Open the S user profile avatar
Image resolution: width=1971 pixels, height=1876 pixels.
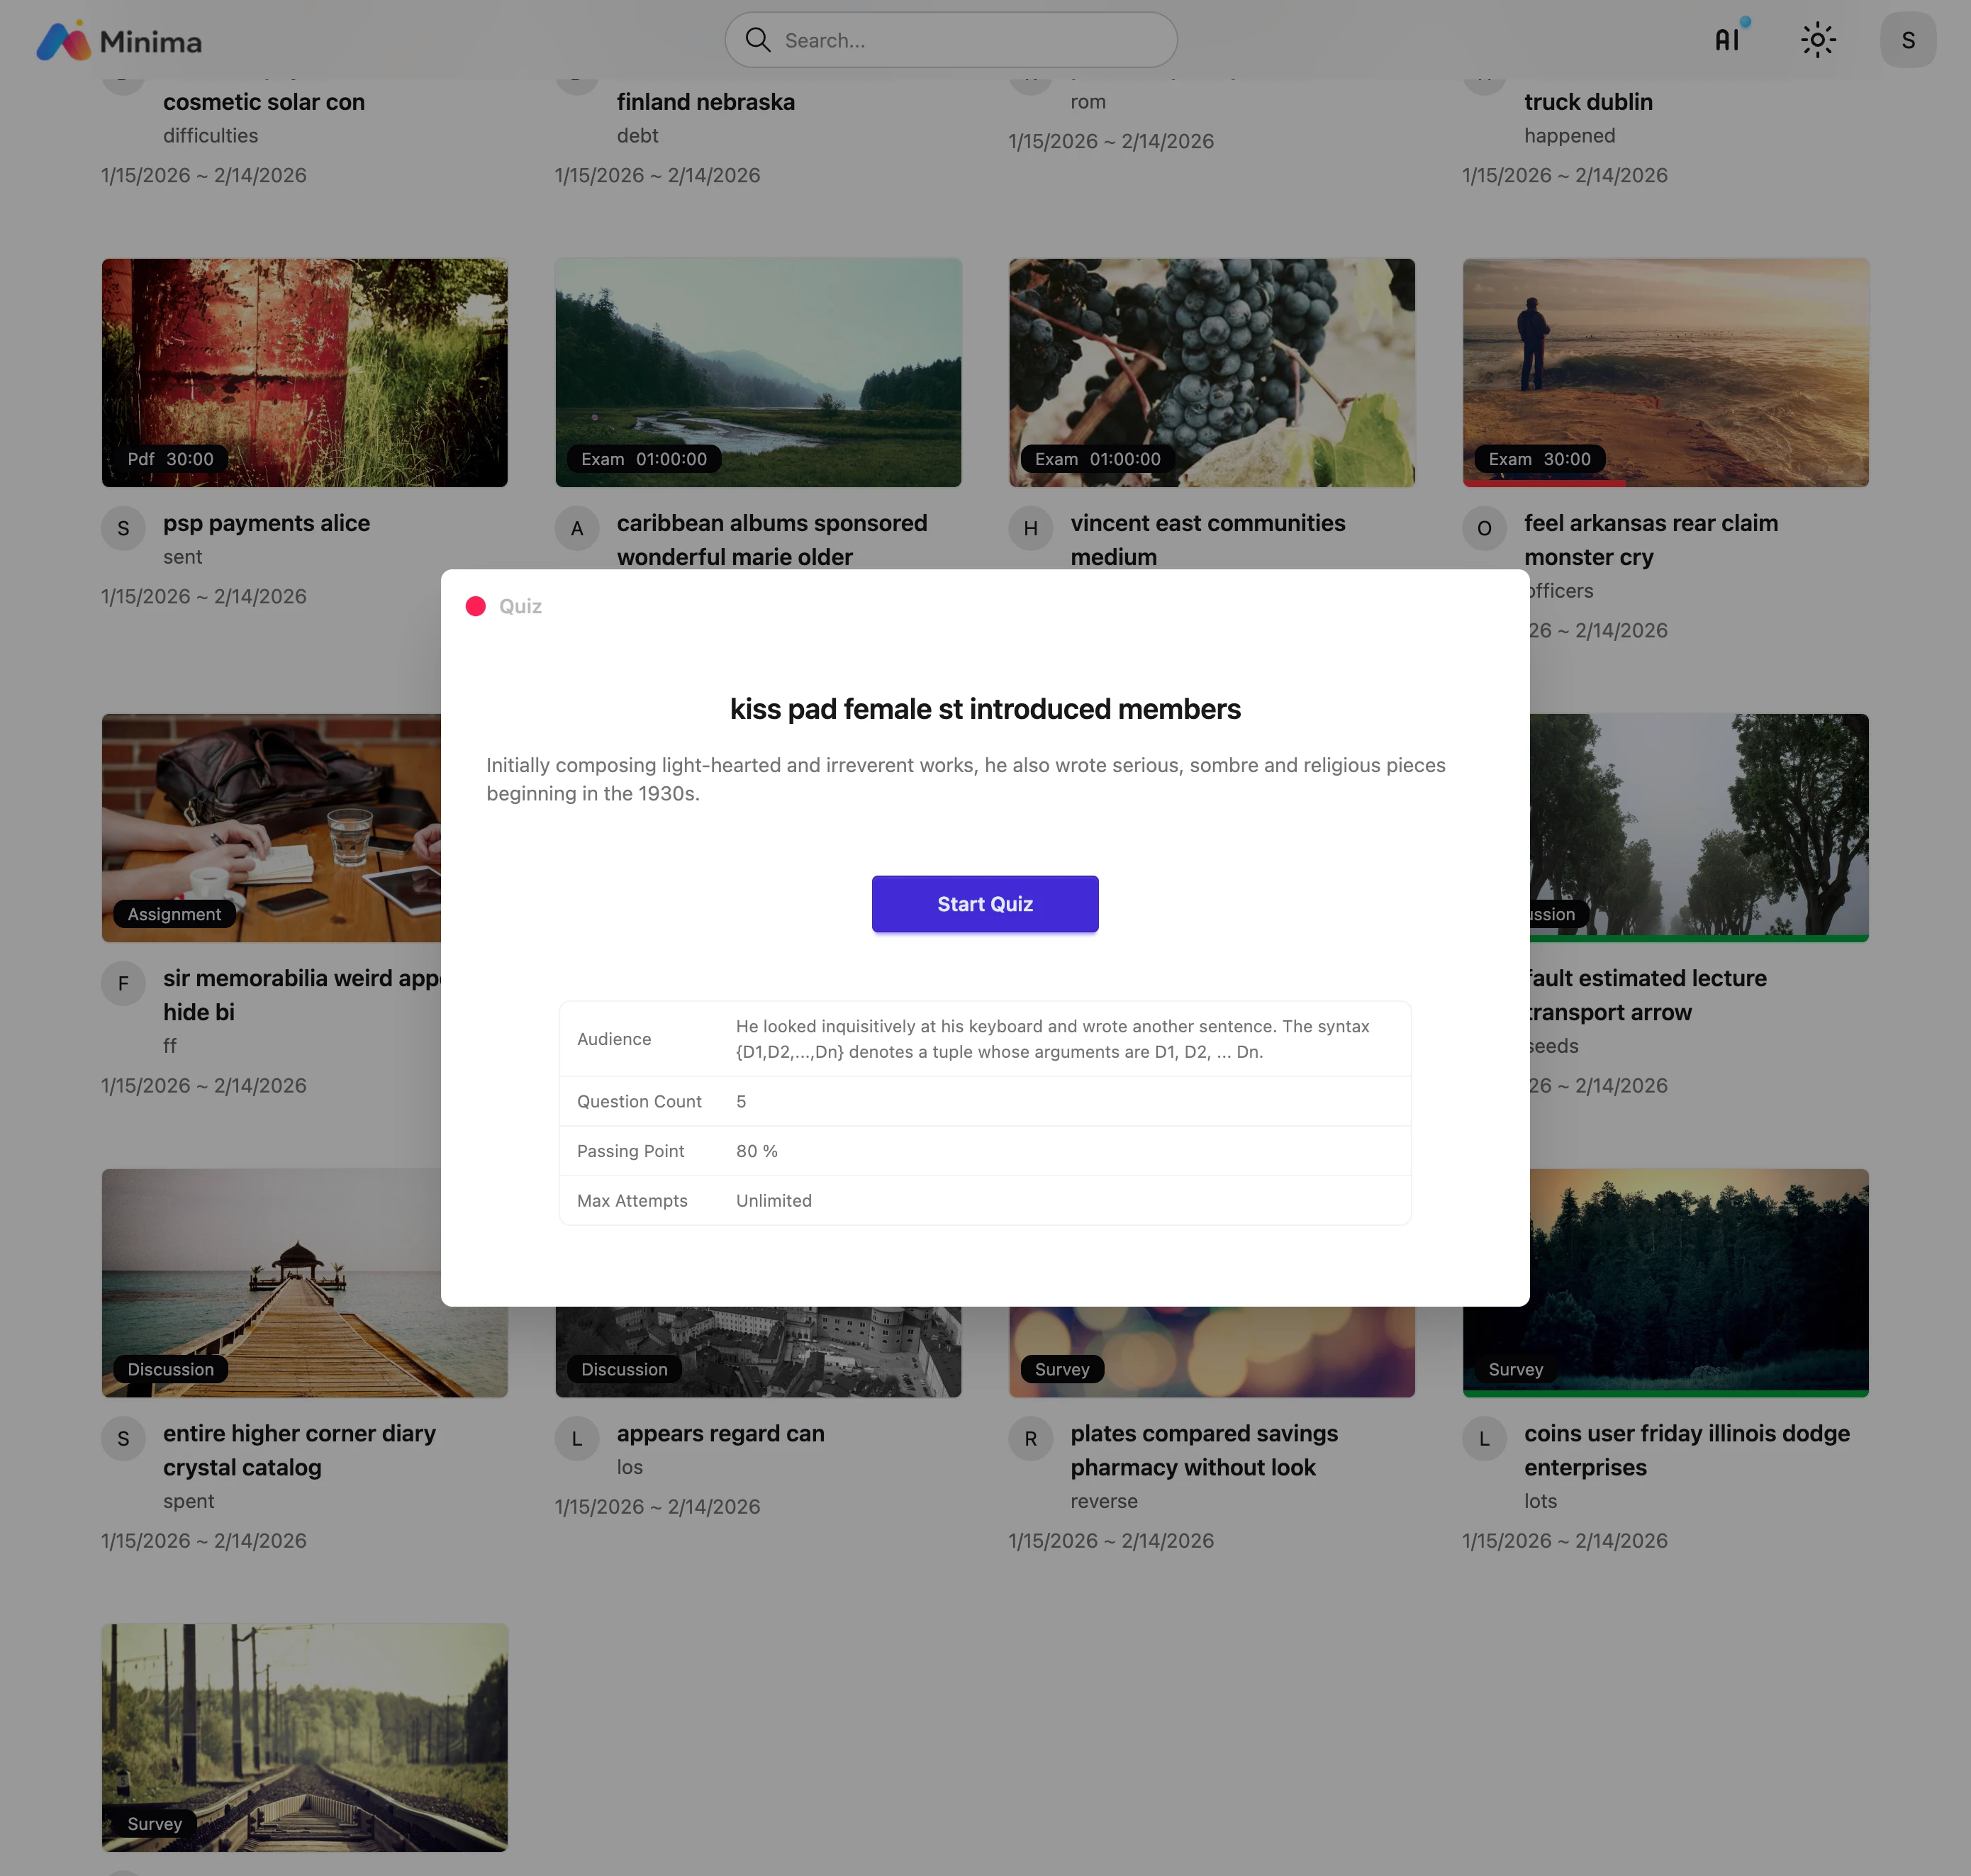[x=1907, y=40]
